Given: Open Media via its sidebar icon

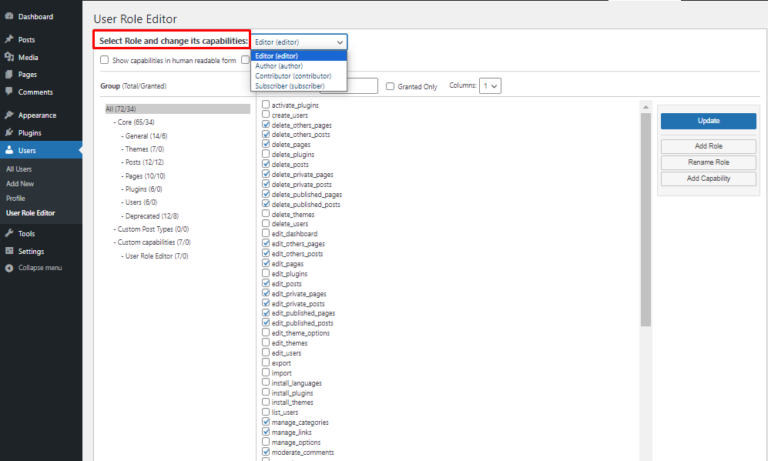Looking at the screenshot, I should coord(9,57).
